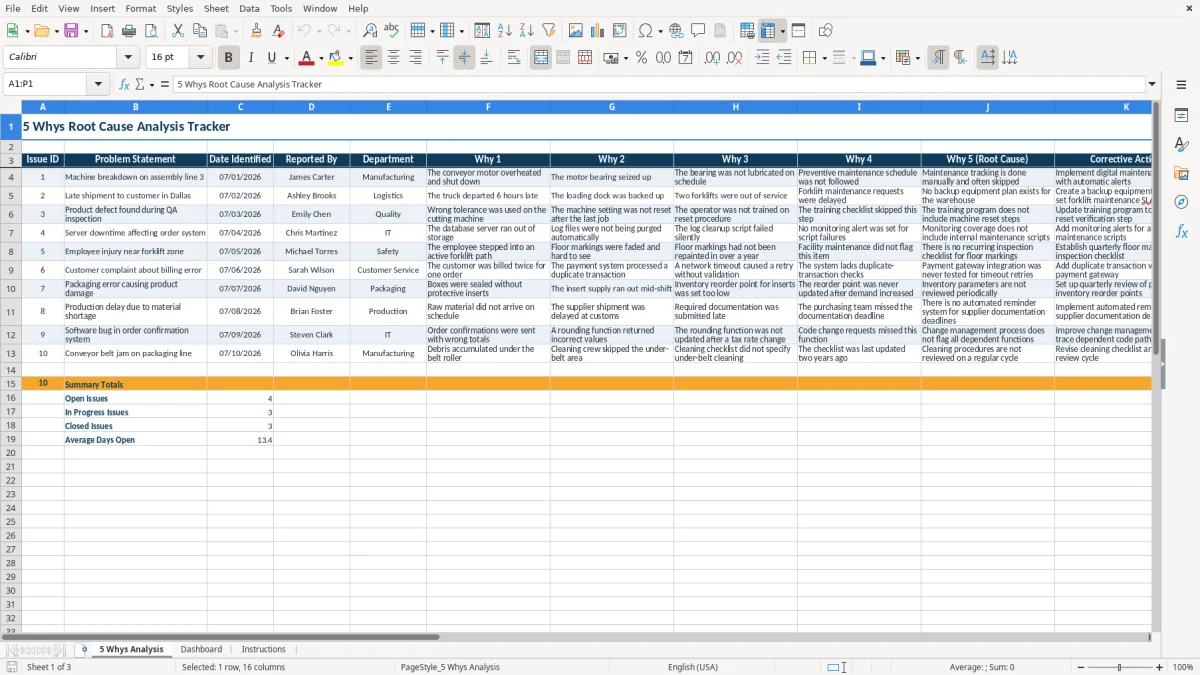Insert a hyperlink
1200x675 pixels.
tap(676, 31)
